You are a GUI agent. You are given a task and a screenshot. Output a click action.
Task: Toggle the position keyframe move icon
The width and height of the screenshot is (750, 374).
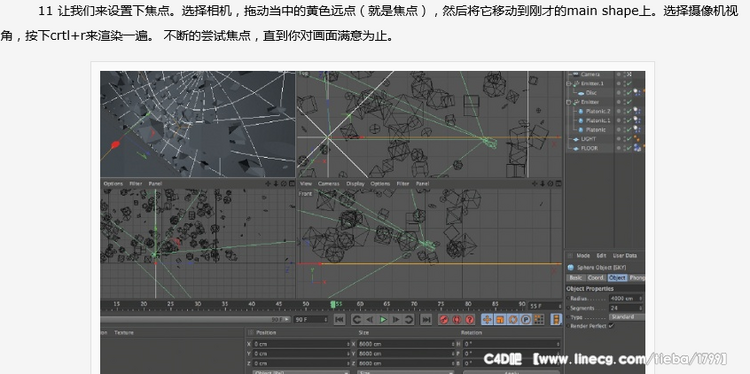pos(486,320)
